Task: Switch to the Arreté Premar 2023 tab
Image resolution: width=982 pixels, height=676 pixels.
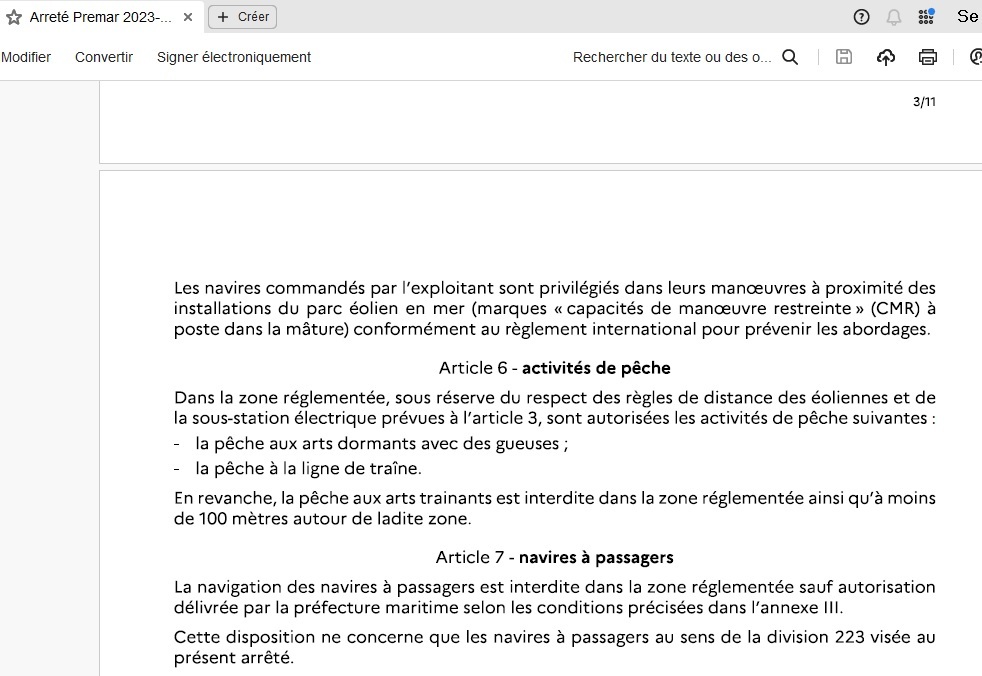Action: tap(100, 18)
